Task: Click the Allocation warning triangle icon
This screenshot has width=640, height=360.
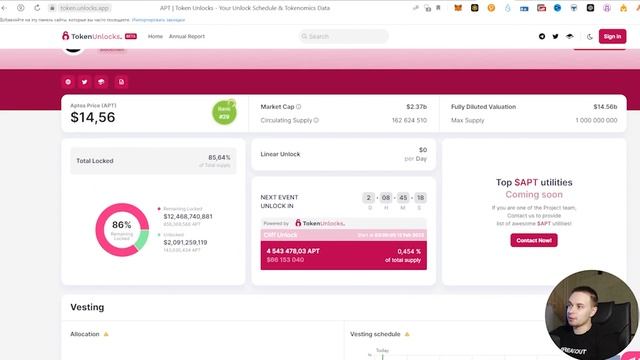Action: [x=106, y=334]
